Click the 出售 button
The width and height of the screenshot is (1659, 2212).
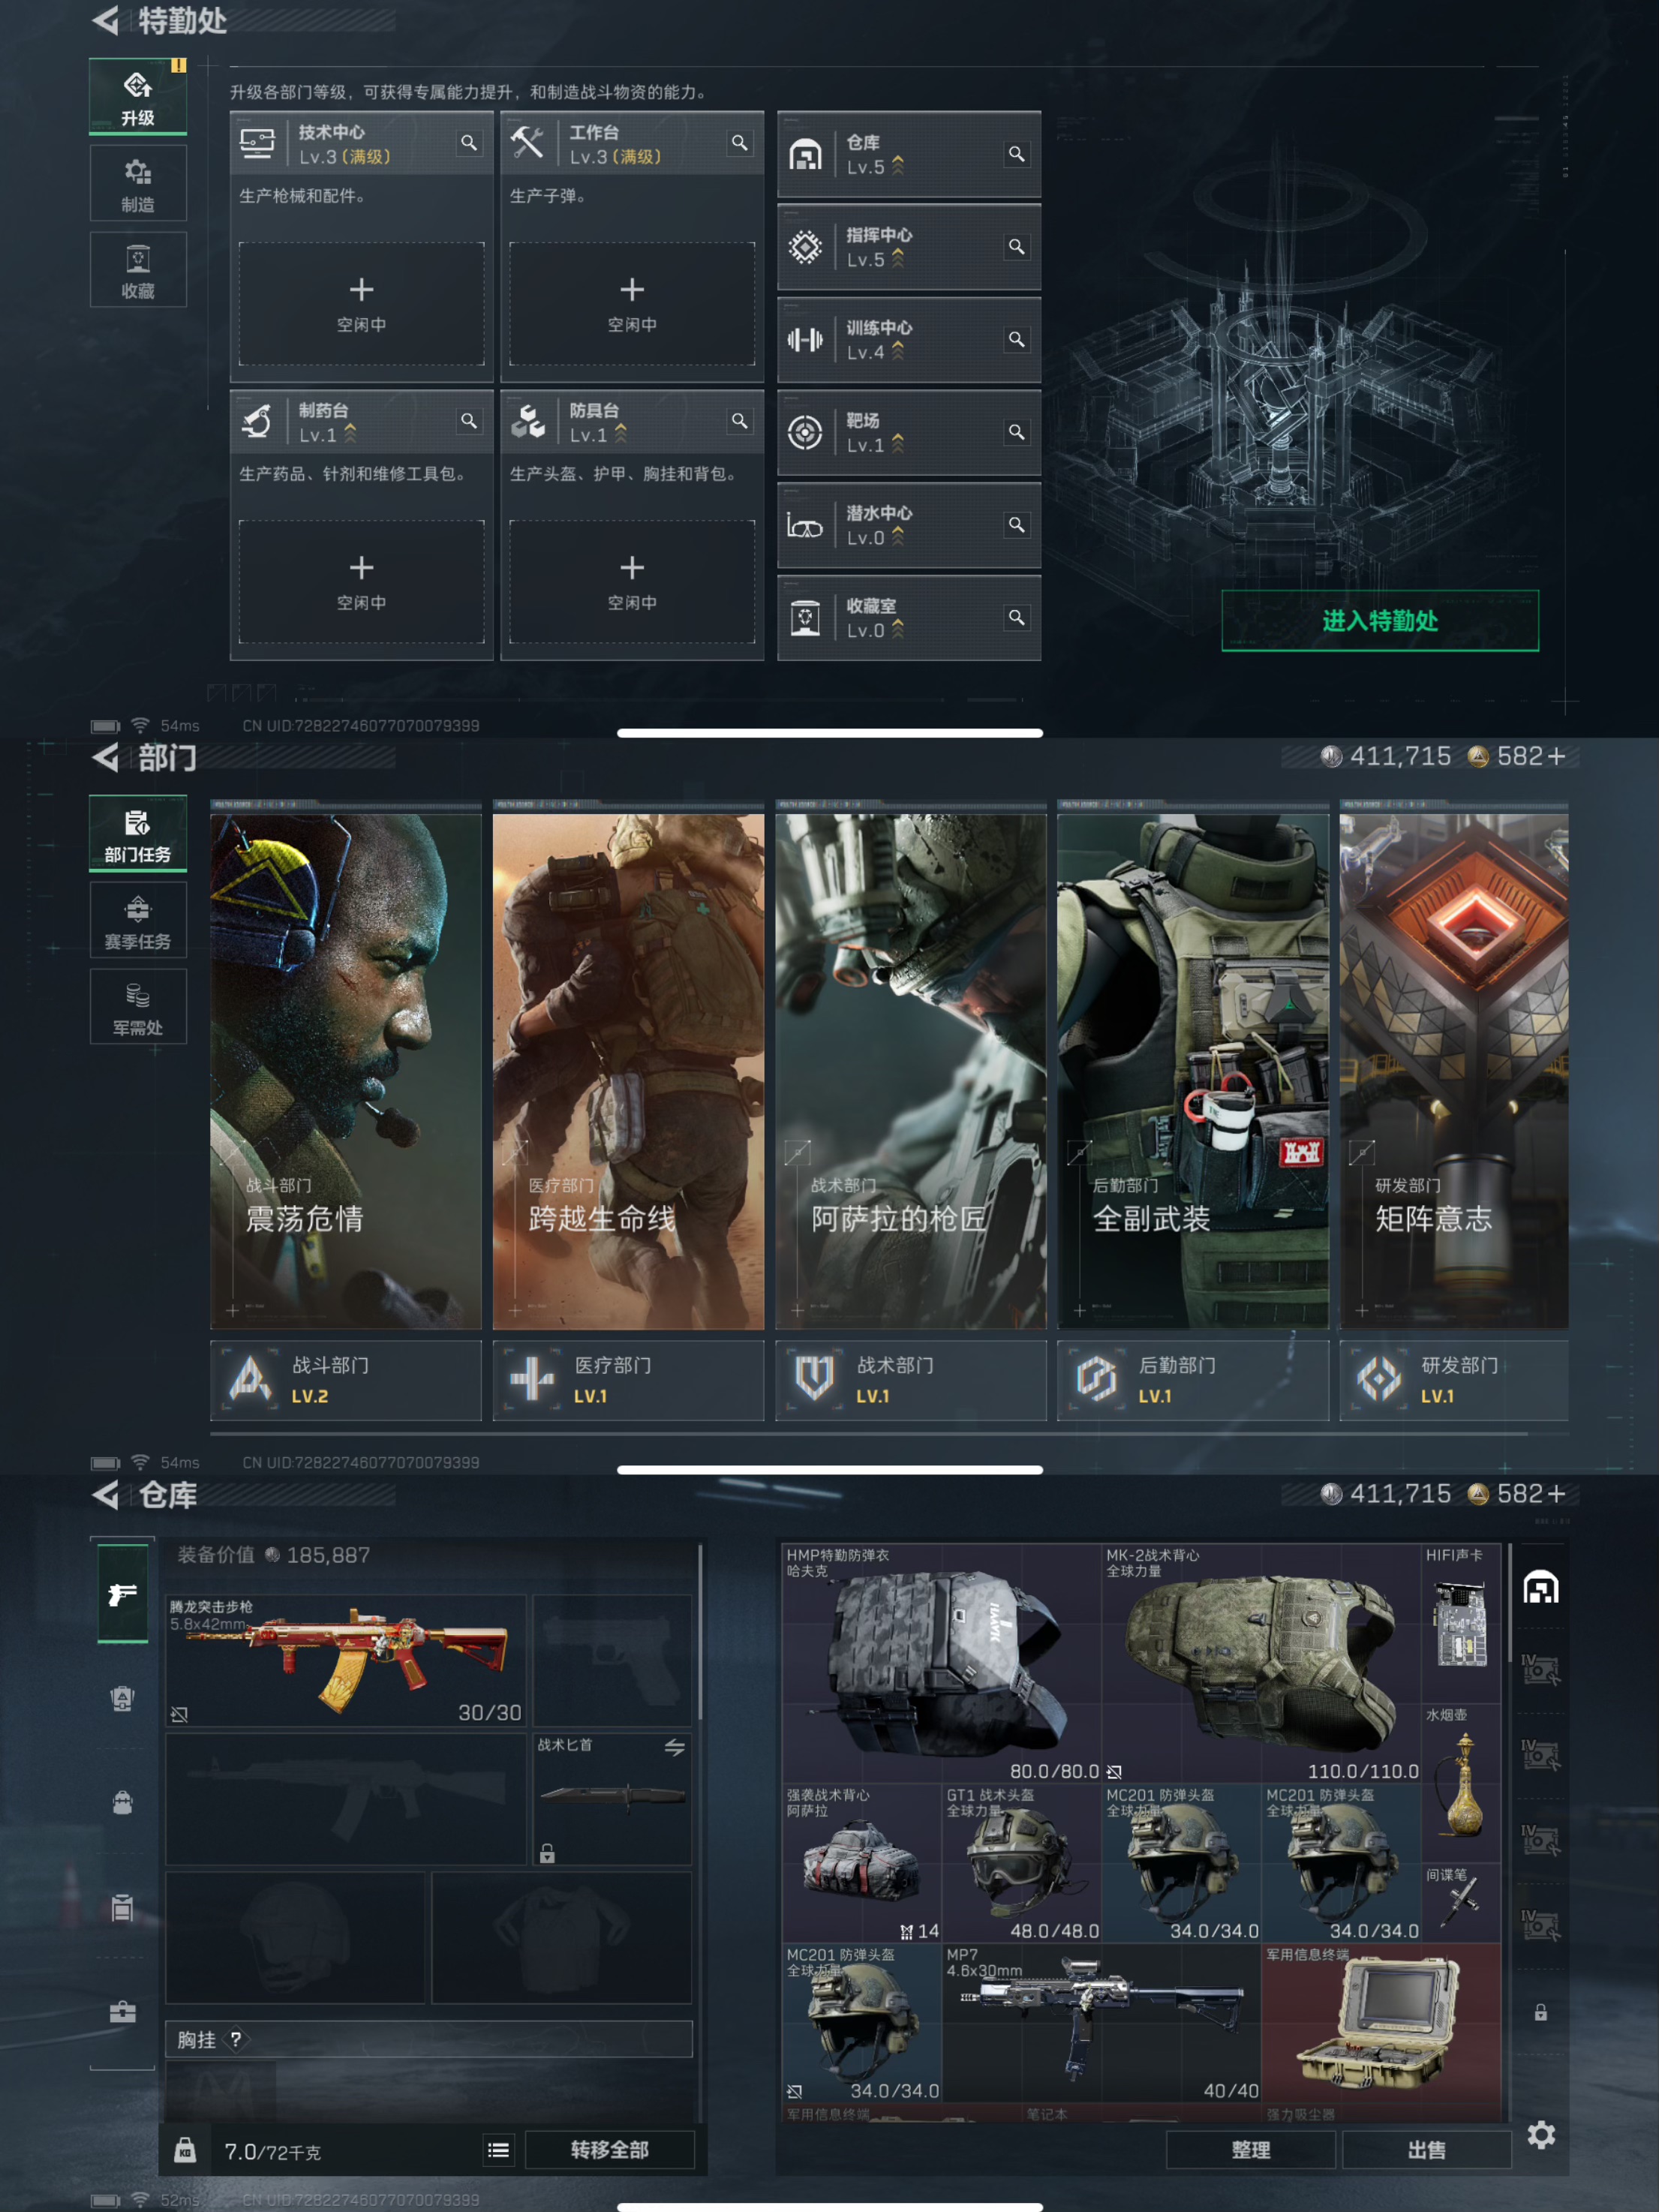click(x=1426, y=2149)
